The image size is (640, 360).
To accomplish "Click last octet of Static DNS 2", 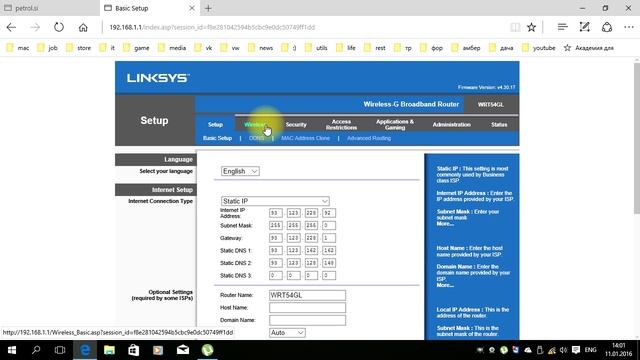I will point(329,263).
